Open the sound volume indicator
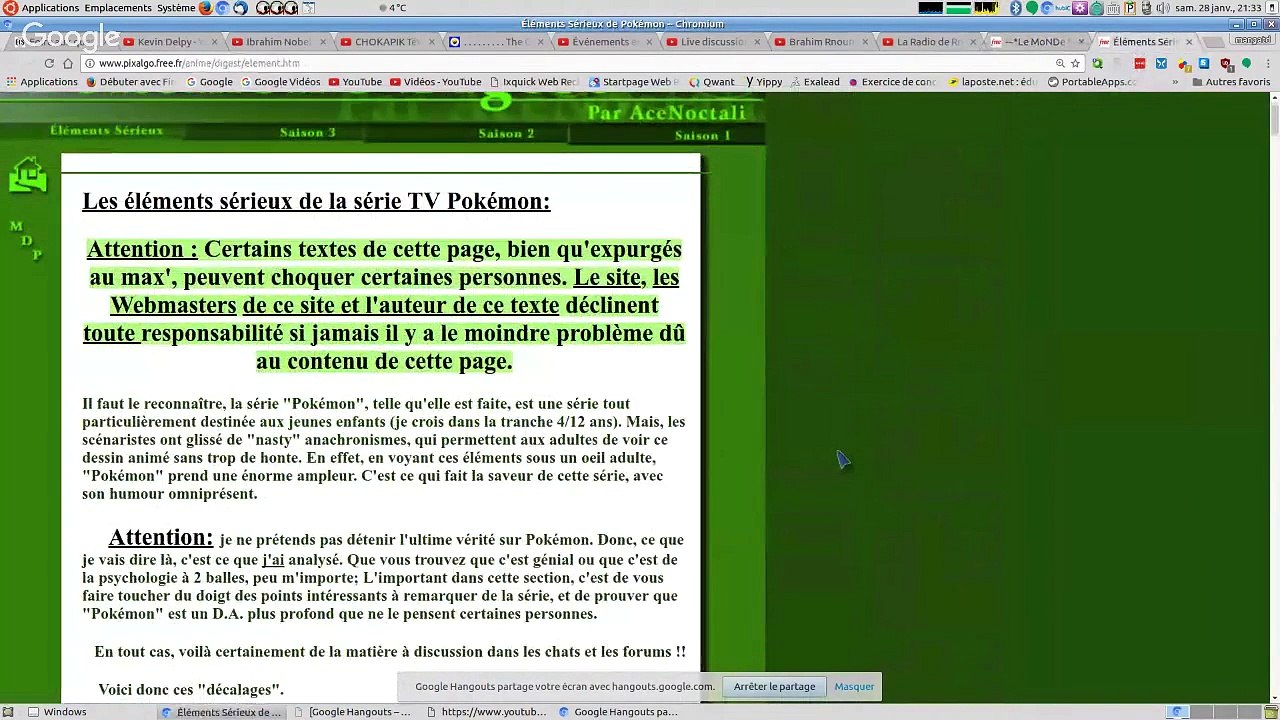Viewport: 1280px width, 720px height. click(x=1162, y=8)
